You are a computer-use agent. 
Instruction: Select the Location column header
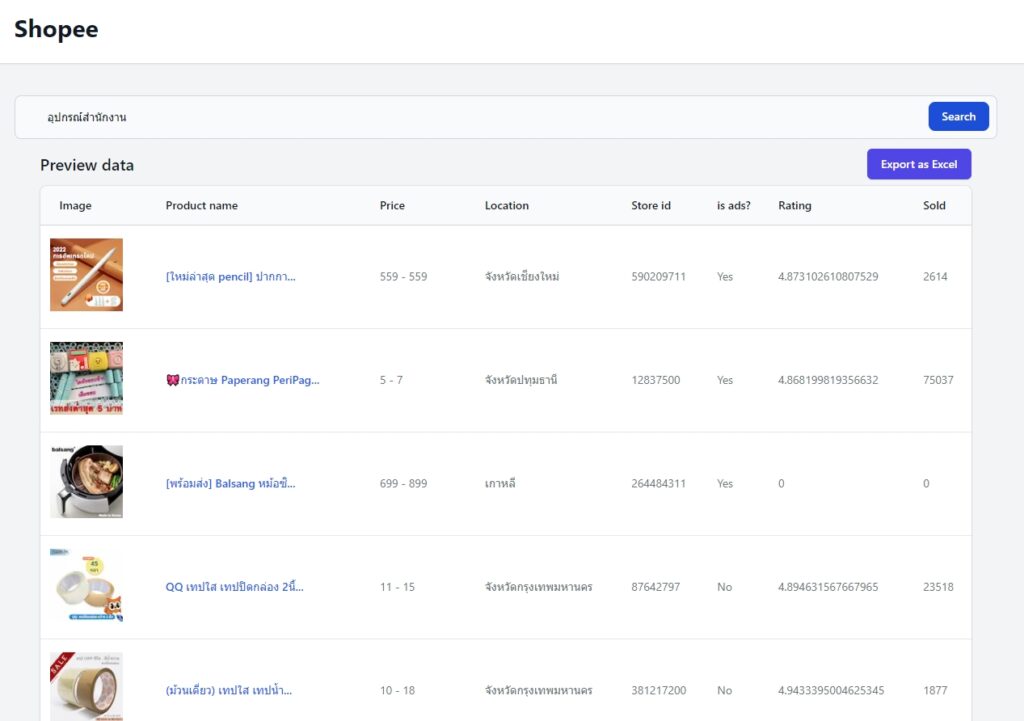pyautogui.click(x=506, y=206)
